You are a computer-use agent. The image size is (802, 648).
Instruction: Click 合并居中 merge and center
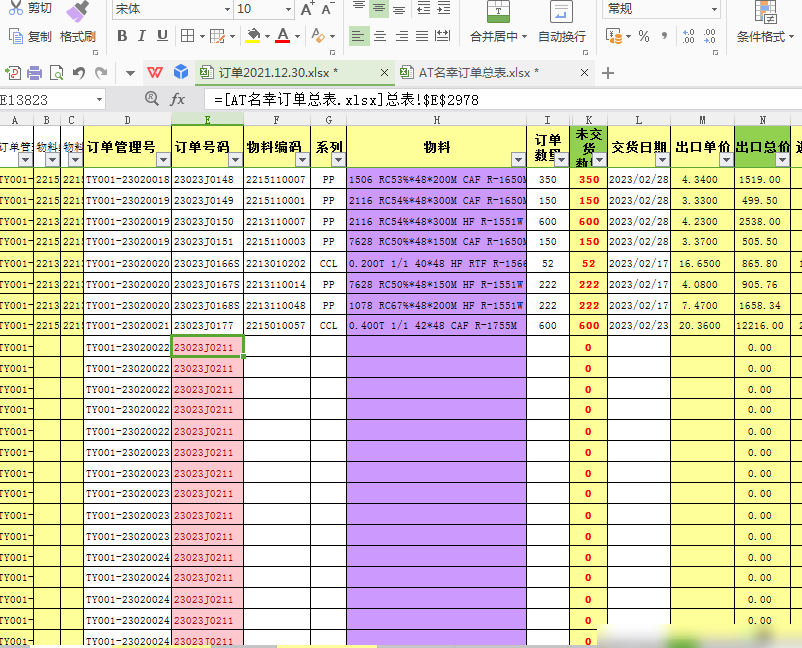498,22
